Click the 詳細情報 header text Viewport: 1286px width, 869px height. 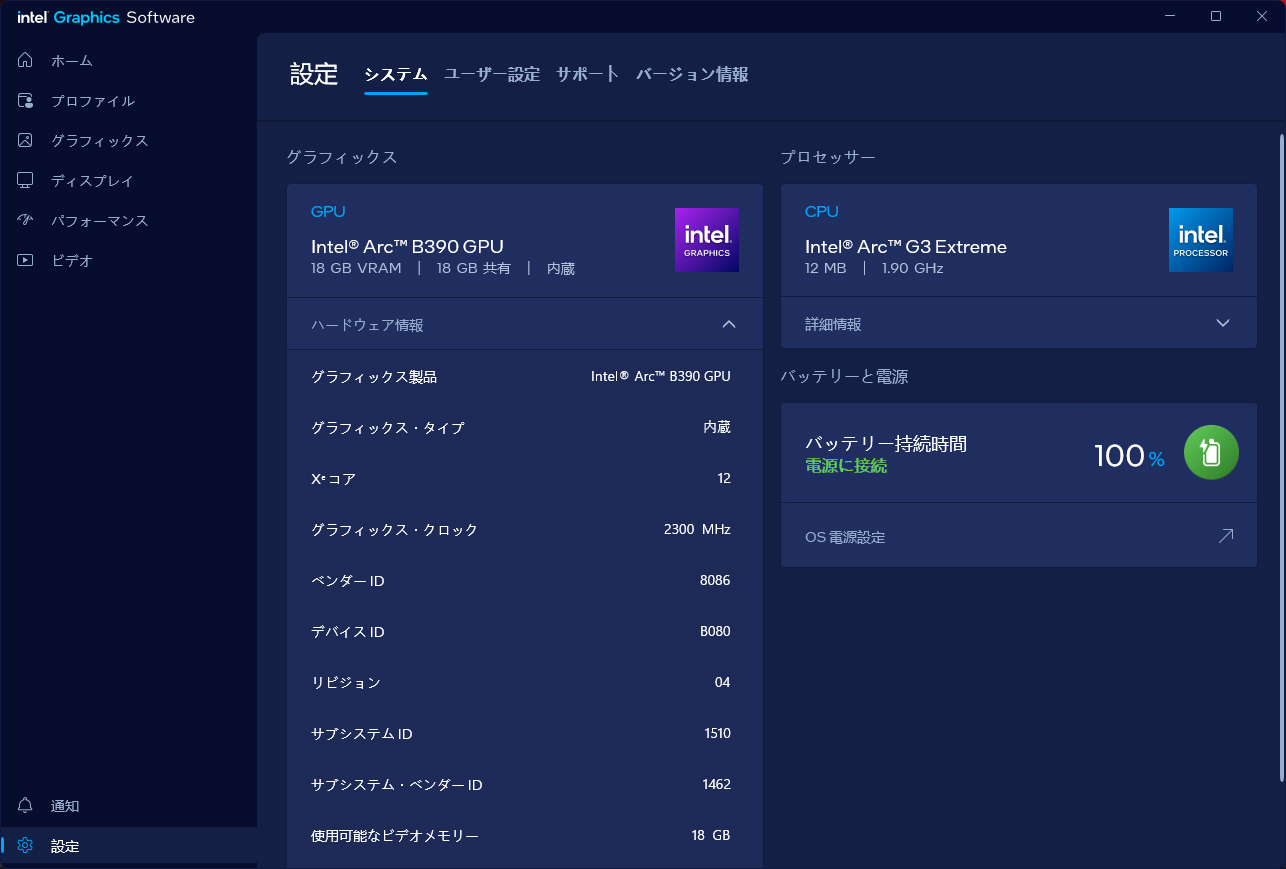(833, 325)
